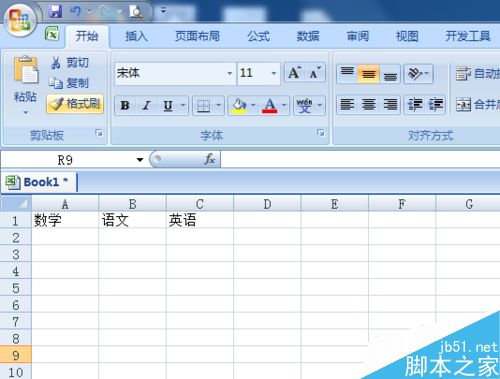
Task: Open the text orientation tool
Action: click(x=418, y=74)
